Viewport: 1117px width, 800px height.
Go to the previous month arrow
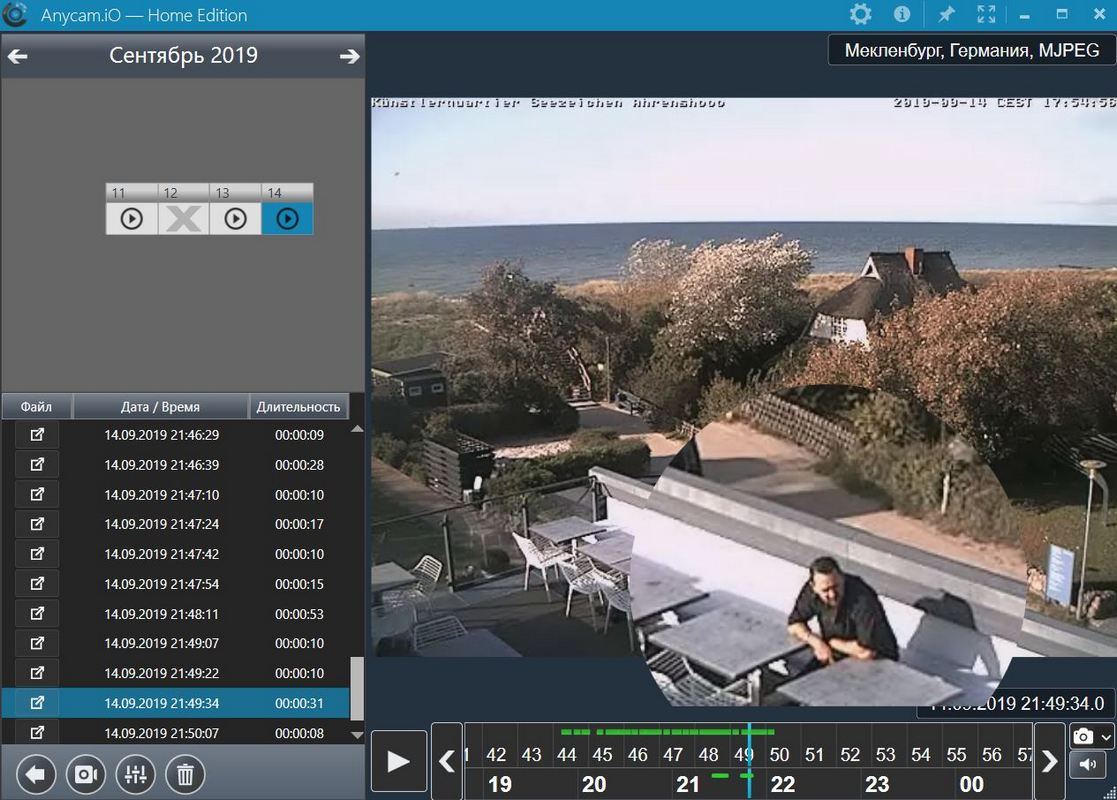point(17,57)
